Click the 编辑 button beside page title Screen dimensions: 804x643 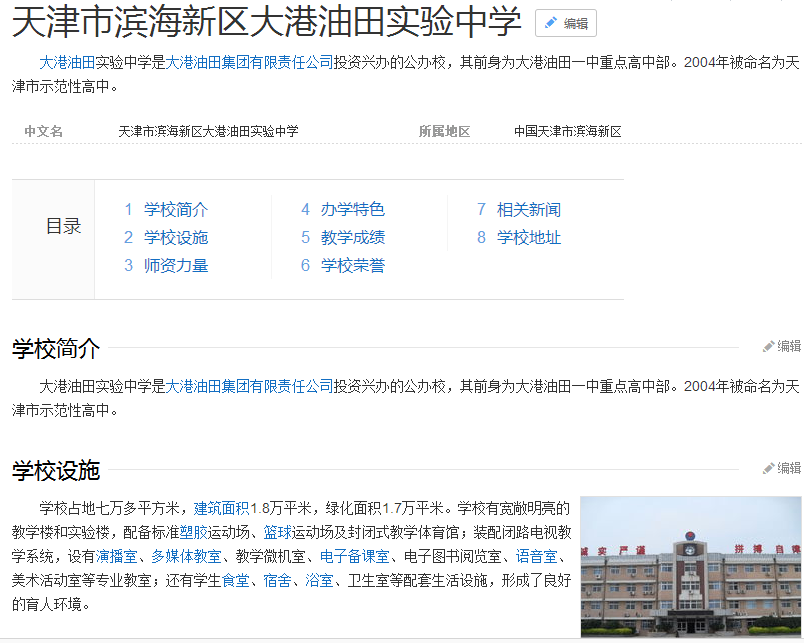pos(566,23)
